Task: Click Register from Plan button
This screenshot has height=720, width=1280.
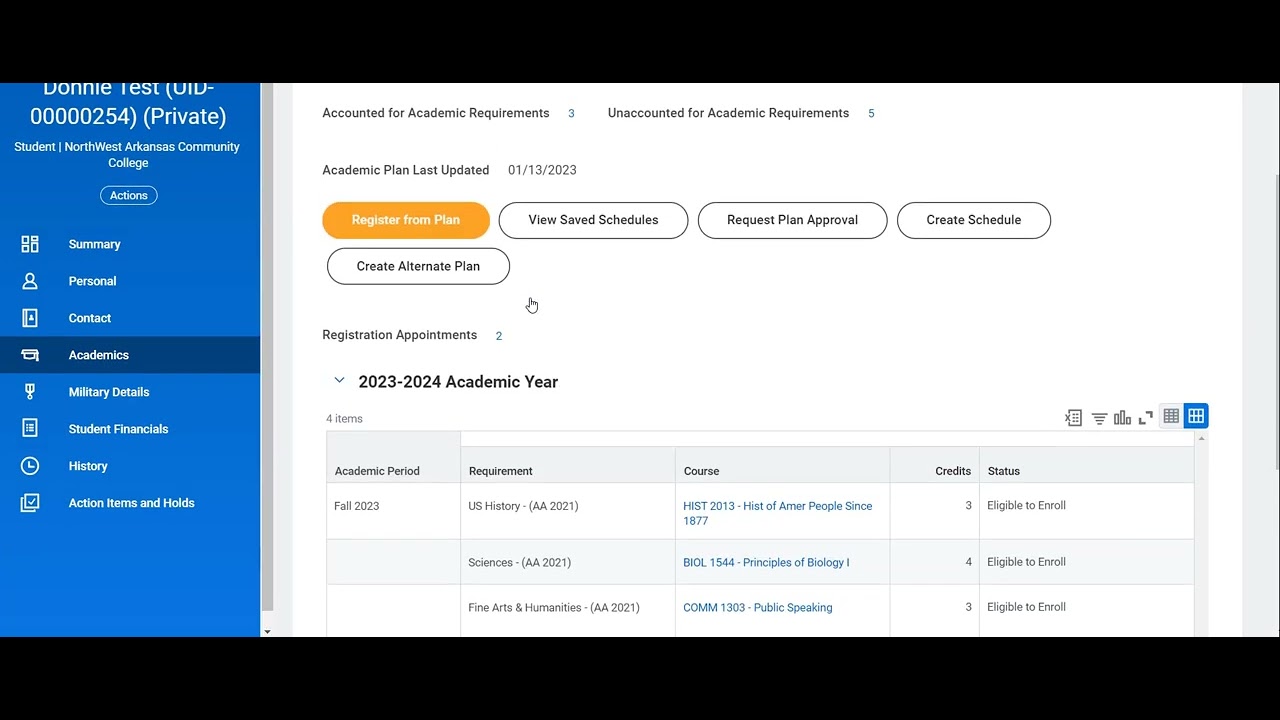Action: coord(406,220)
